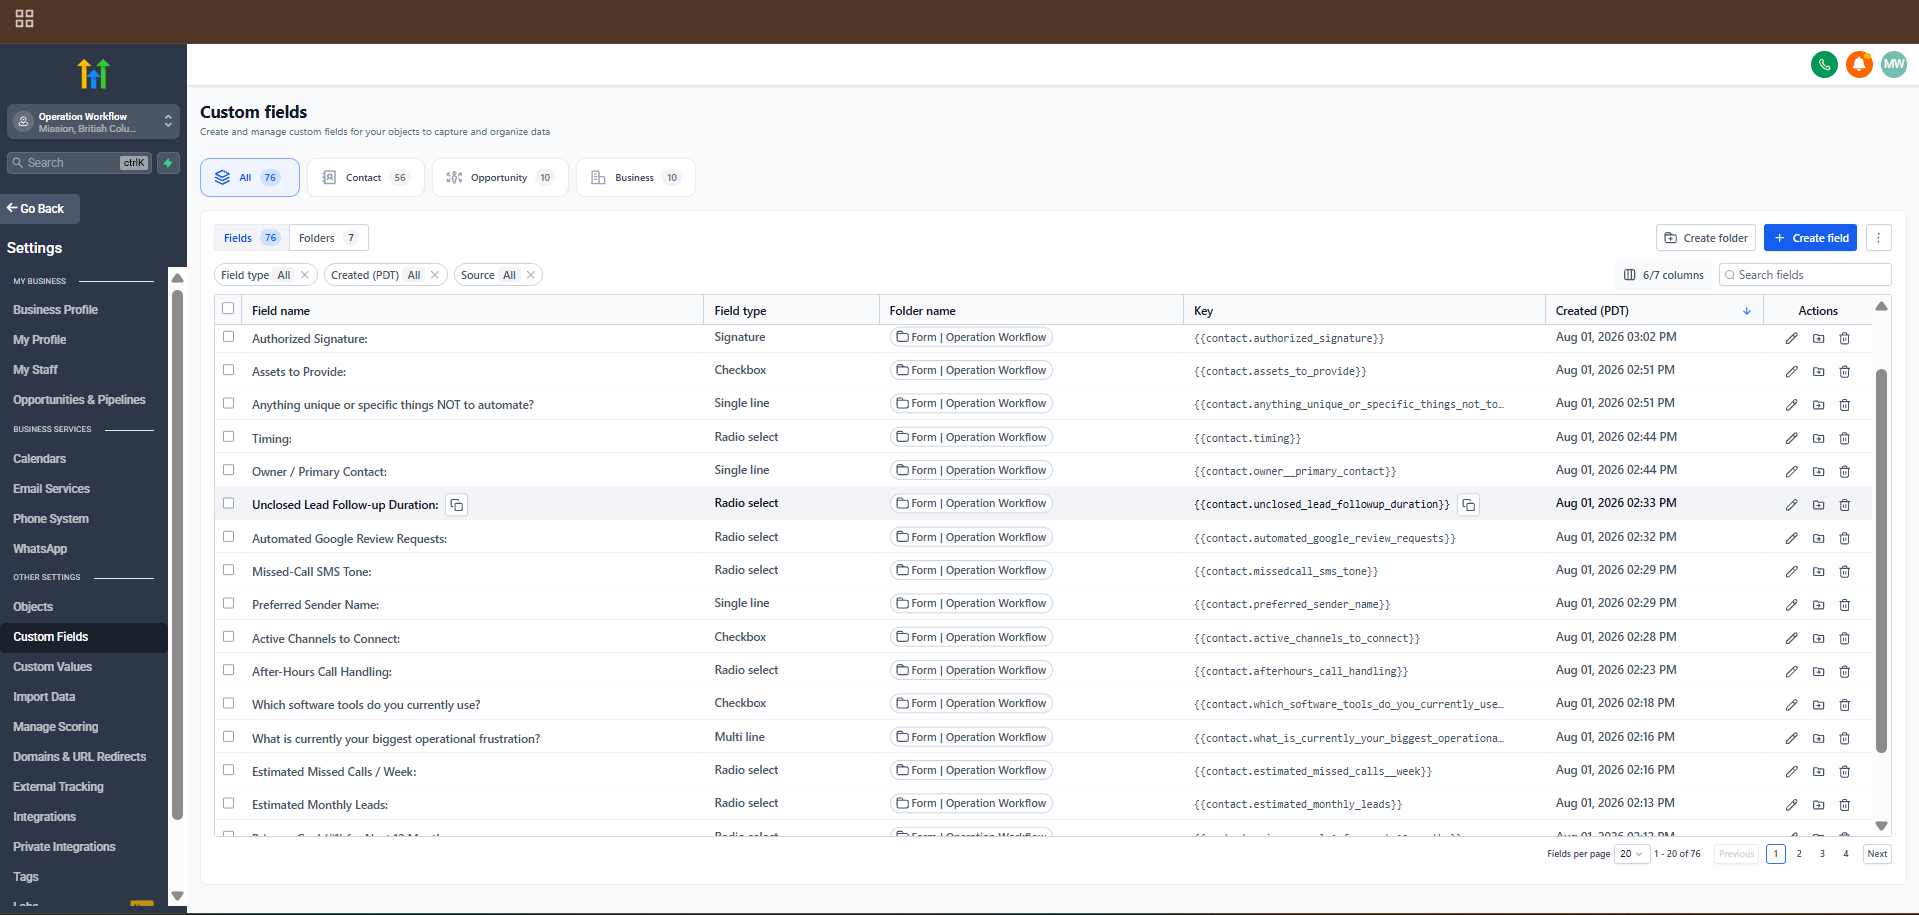This screenshot has height=915, width=1919.
Task: Check the Missed-Call SMS Tone row checkbox
Action: (x=228, y=570)
